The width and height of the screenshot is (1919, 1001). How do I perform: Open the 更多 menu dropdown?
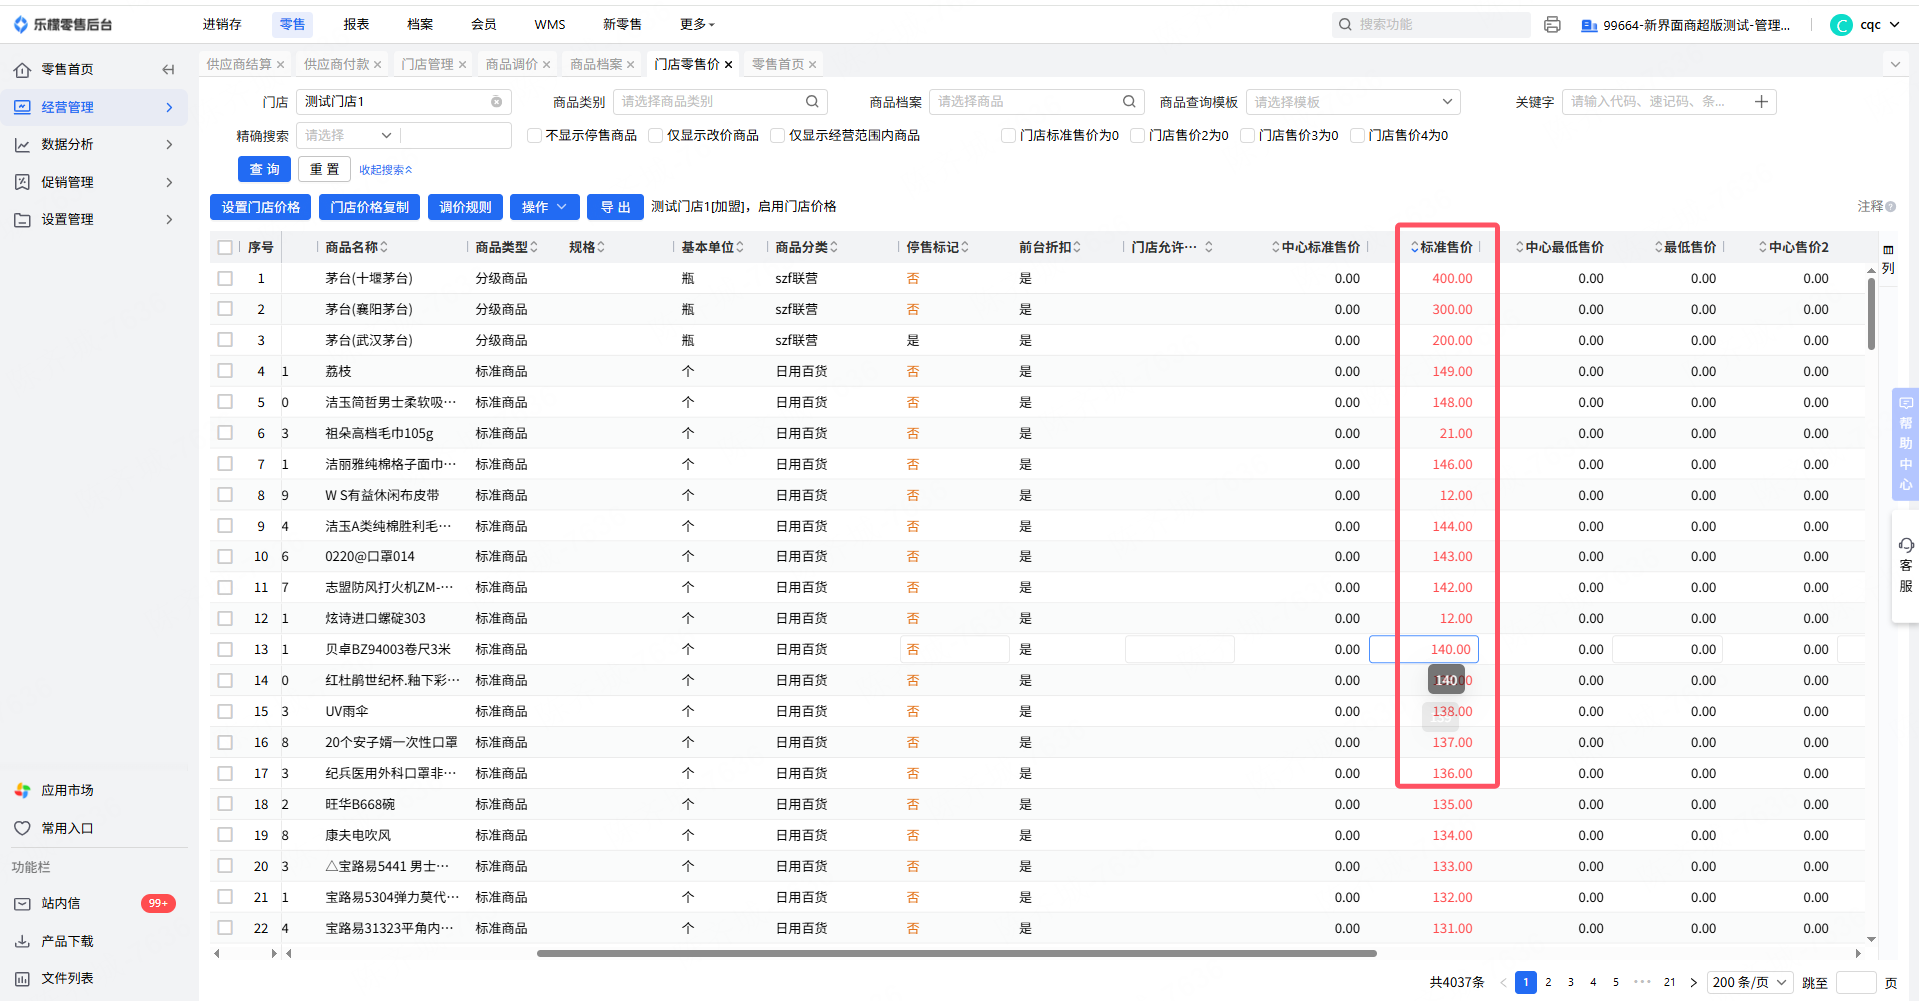click(x=697, y=25)
